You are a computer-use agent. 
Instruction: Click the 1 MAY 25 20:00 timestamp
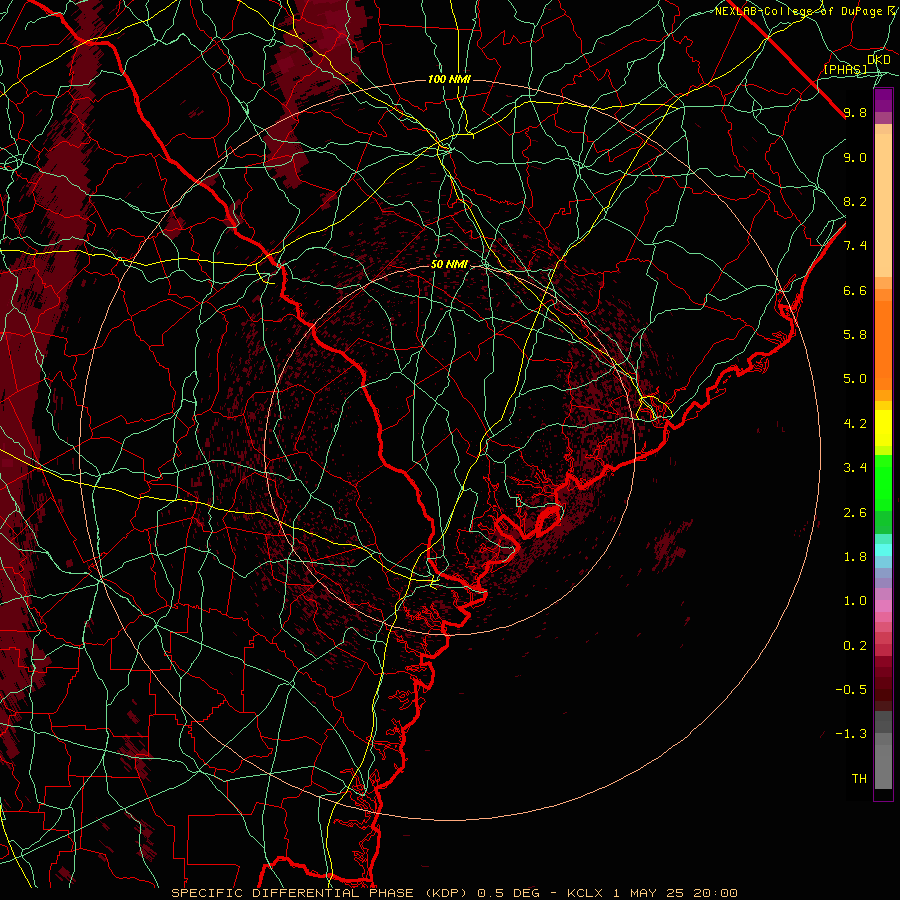(676, 893)
